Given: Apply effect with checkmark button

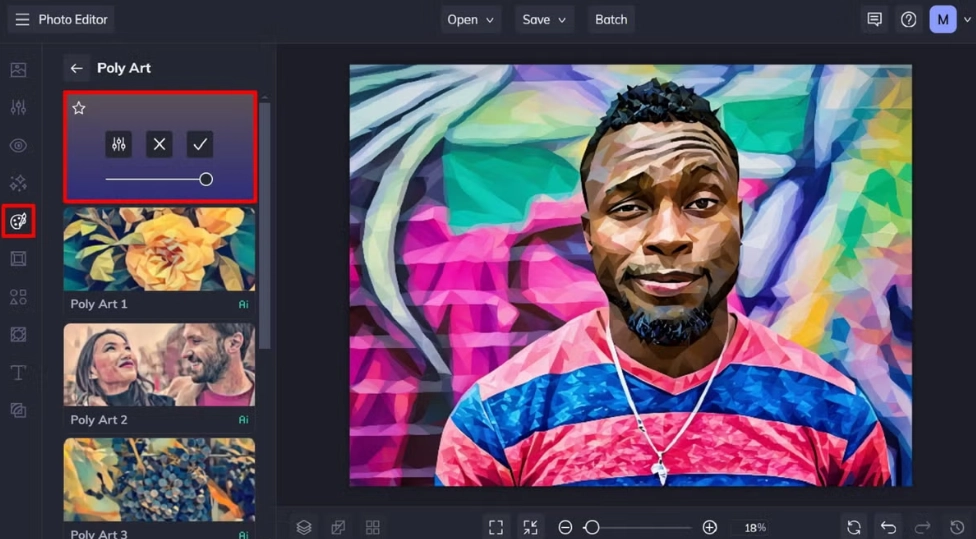Looking at the screenshot, I should pos(200,144).
